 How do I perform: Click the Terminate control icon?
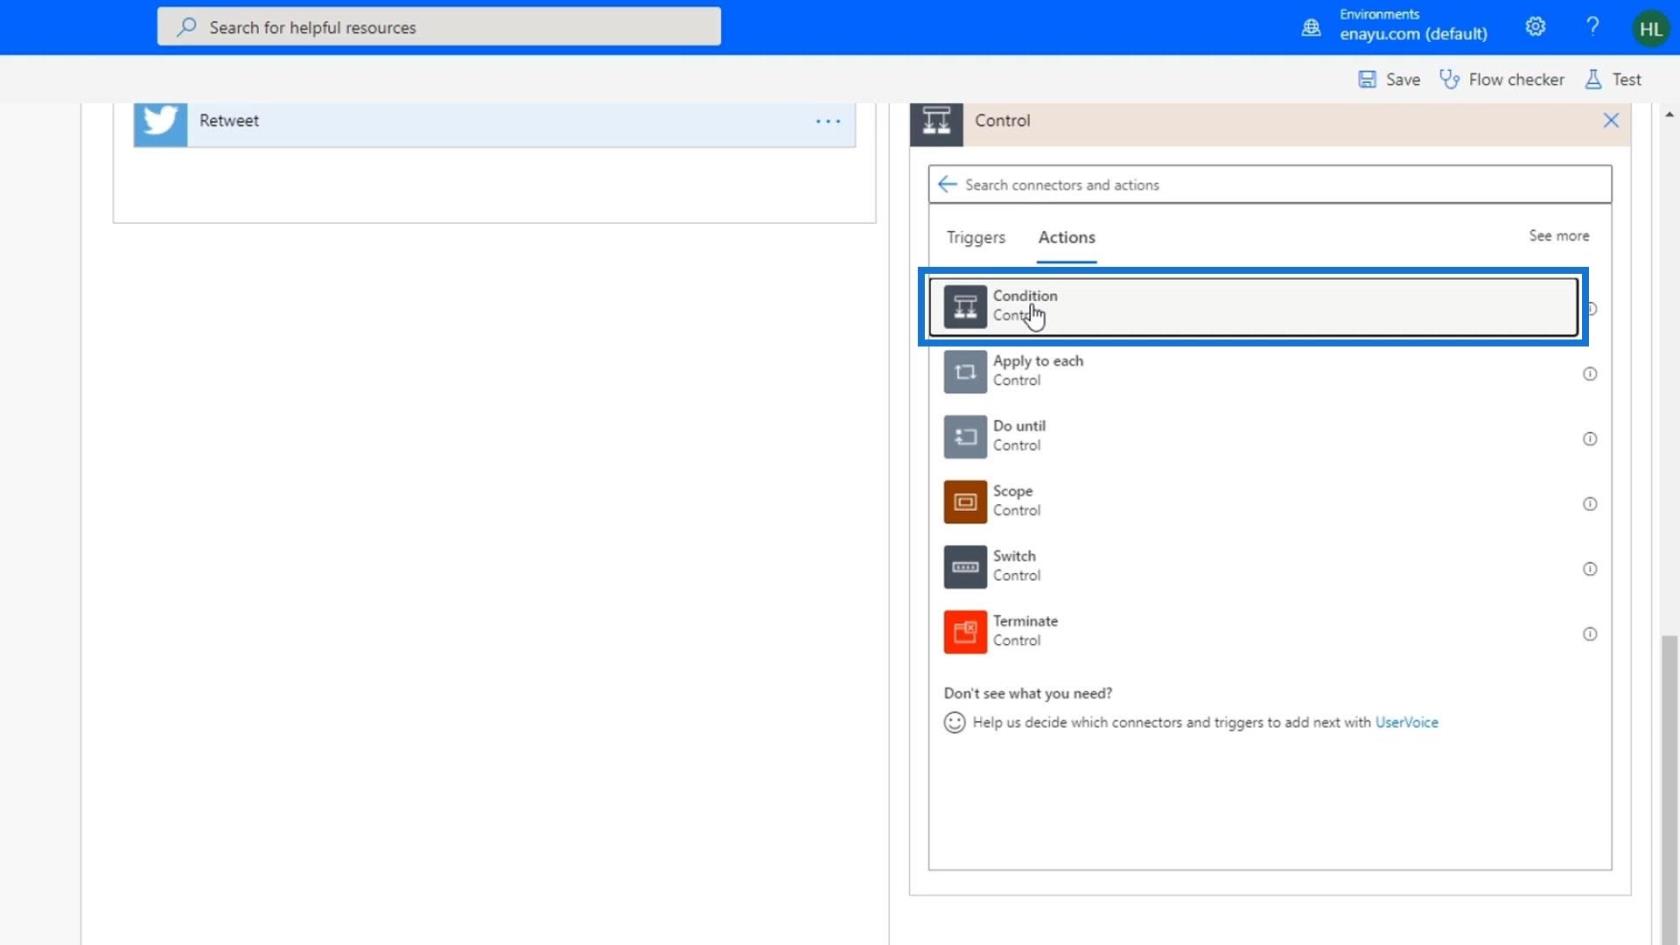(965, 632)
